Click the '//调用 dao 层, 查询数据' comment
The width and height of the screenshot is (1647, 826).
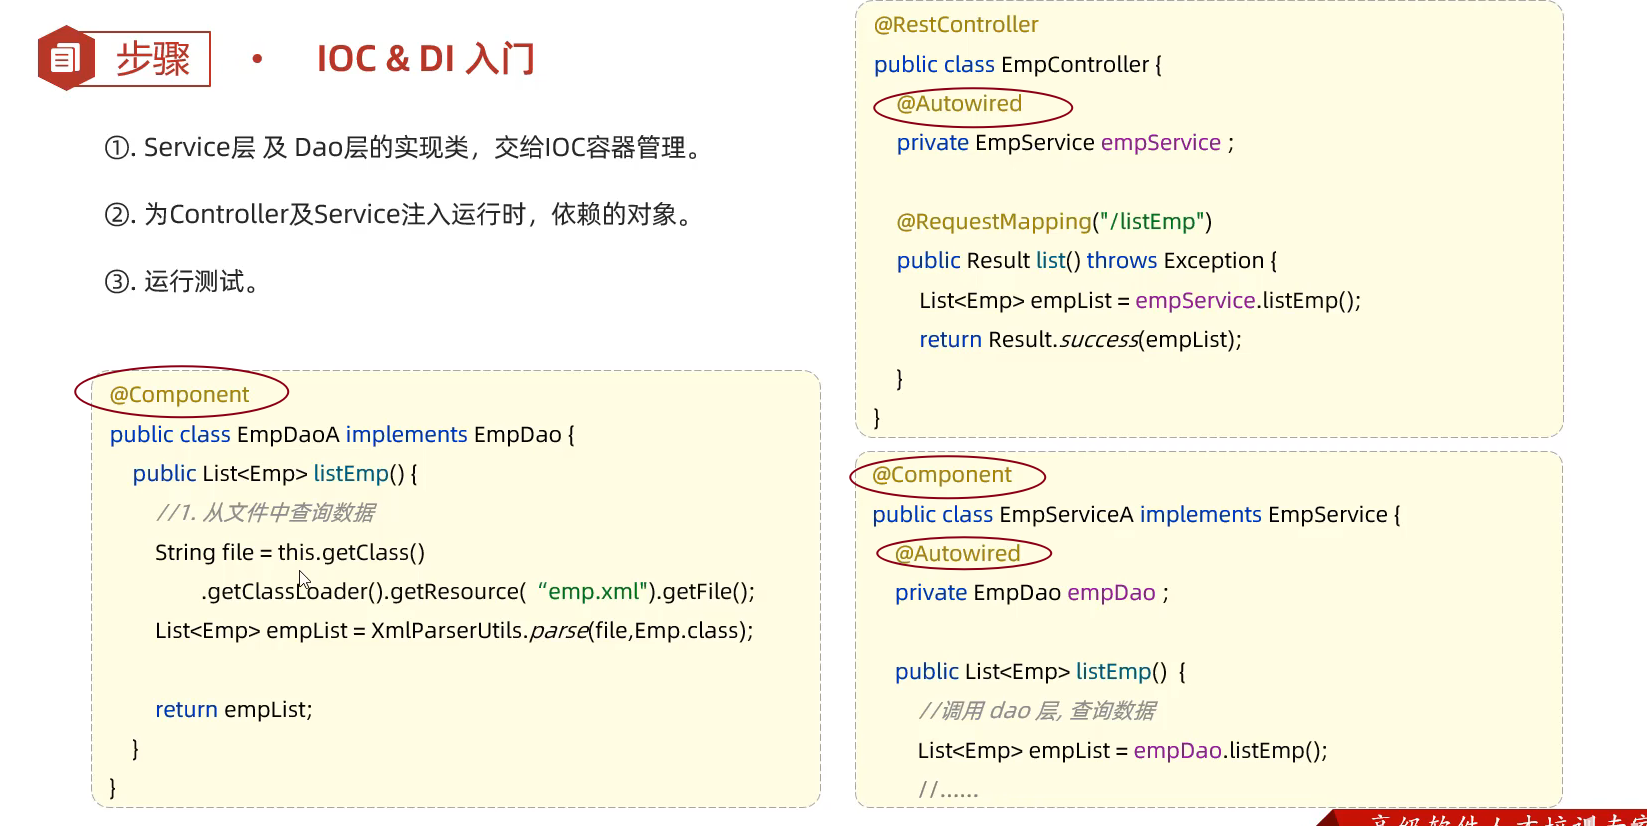(1037, 711)
